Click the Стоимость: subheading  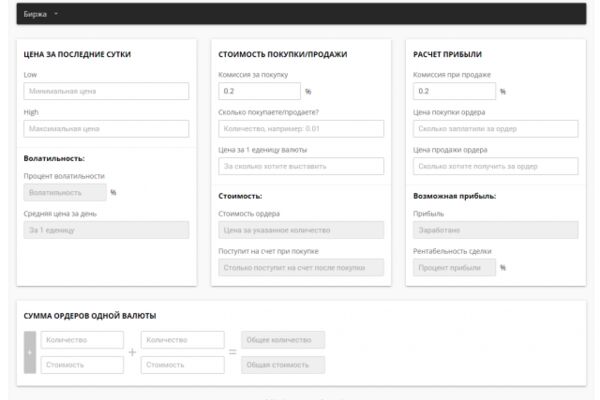(x=240, y=196)
